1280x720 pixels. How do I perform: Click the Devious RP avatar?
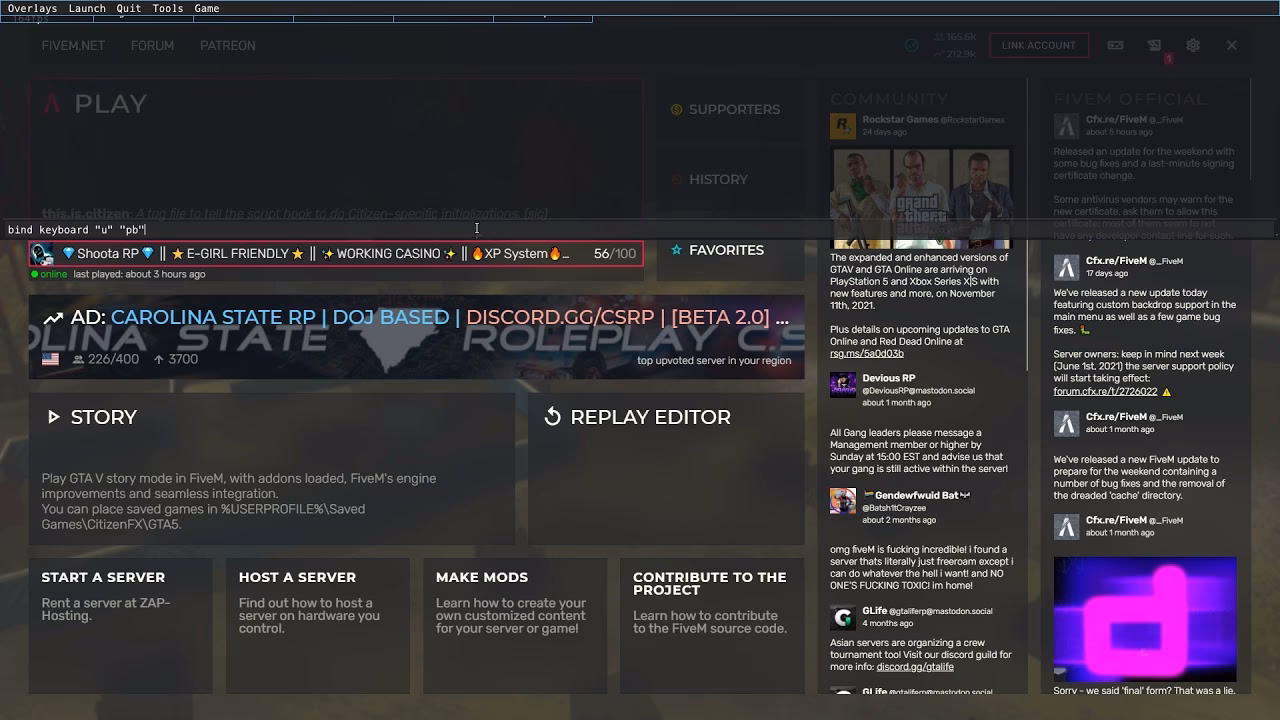coord(842,384)
